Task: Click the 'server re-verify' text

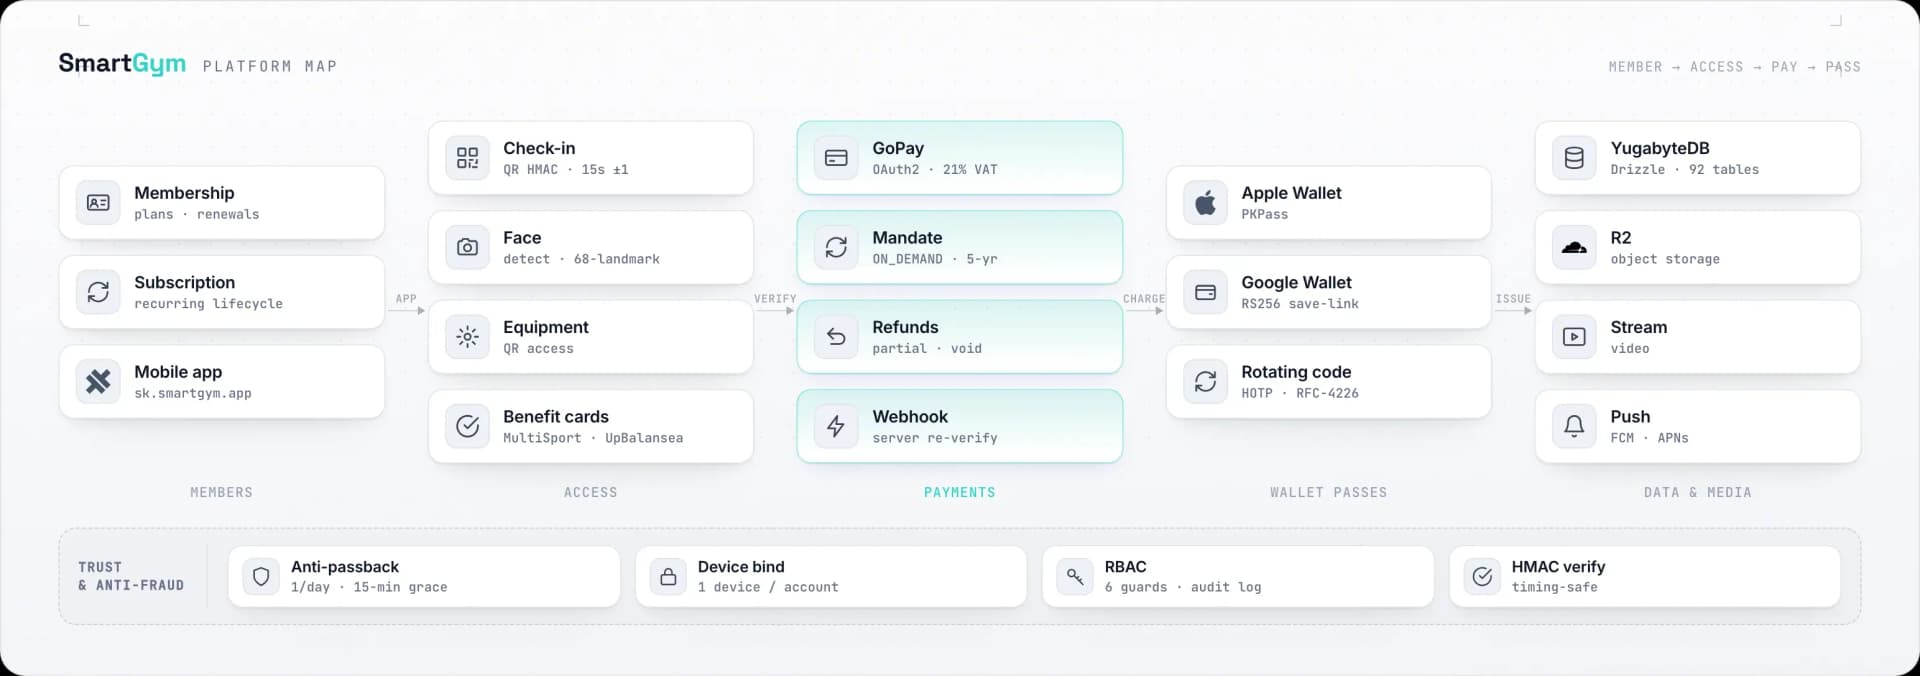Action: [x=935, y=438]
